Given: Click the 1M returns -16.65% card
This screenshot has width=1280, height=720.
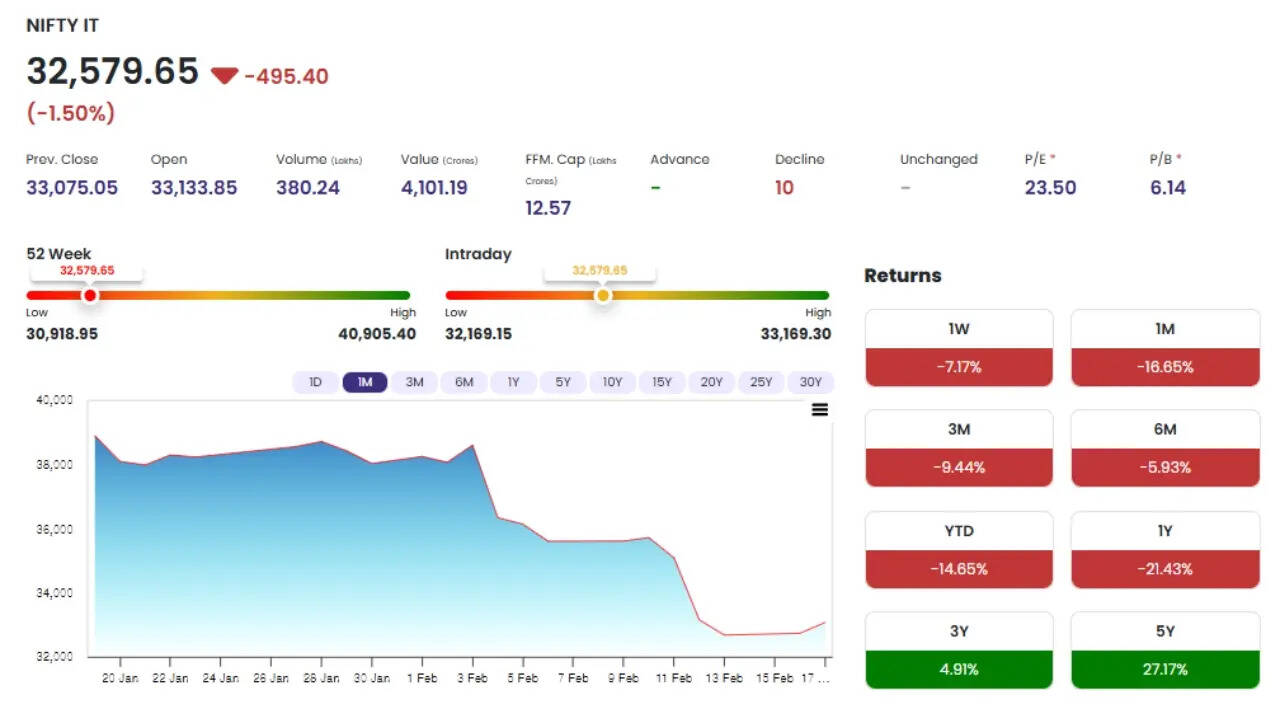Looking at the screenshot, I should click(x=1165, y=367).
